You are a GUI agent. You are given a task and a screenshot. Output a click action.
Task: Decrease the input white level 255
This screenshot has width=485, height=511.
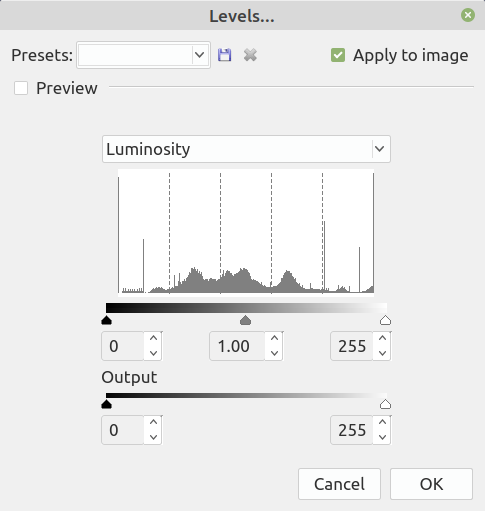[x=382, y=353]
